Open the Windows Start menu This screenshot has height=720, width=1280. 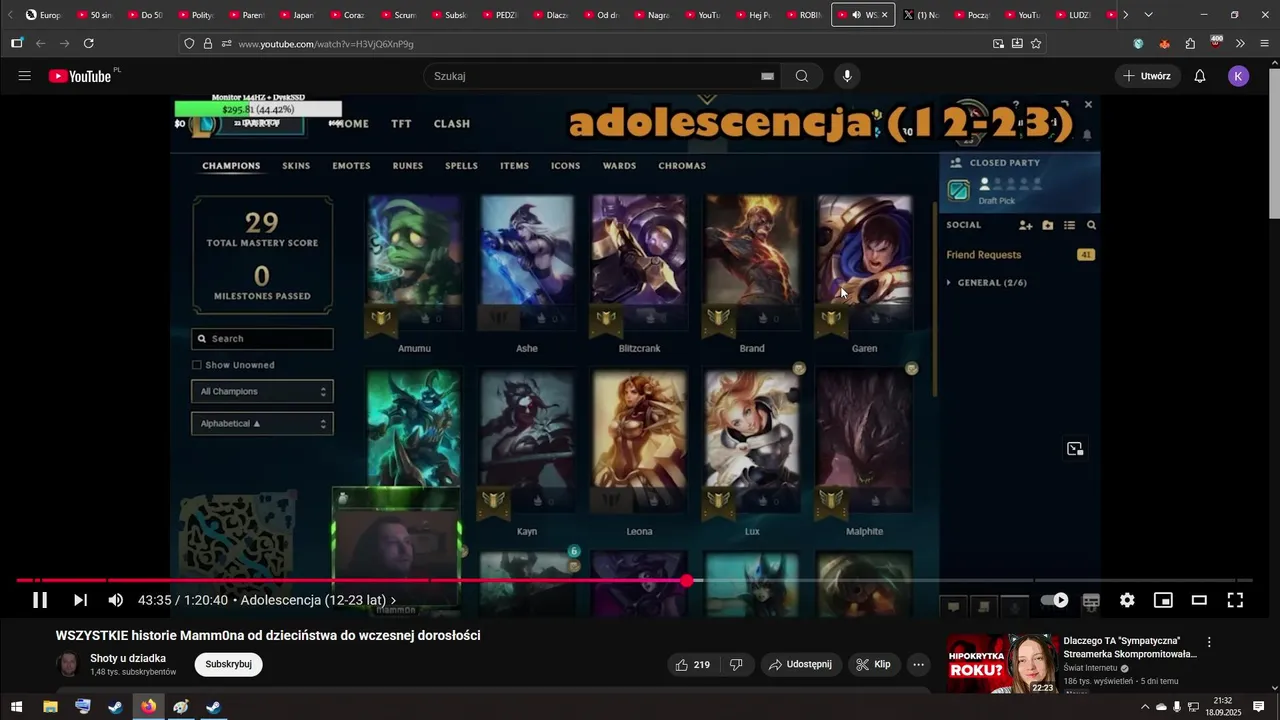16,707
